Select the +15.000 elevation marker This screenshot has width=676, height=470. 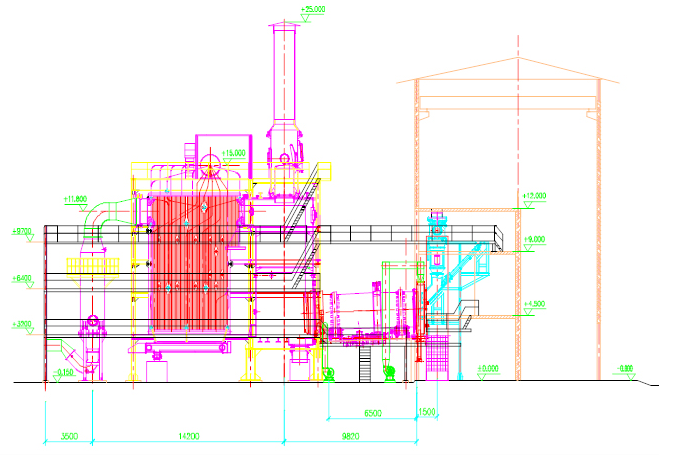232,152
